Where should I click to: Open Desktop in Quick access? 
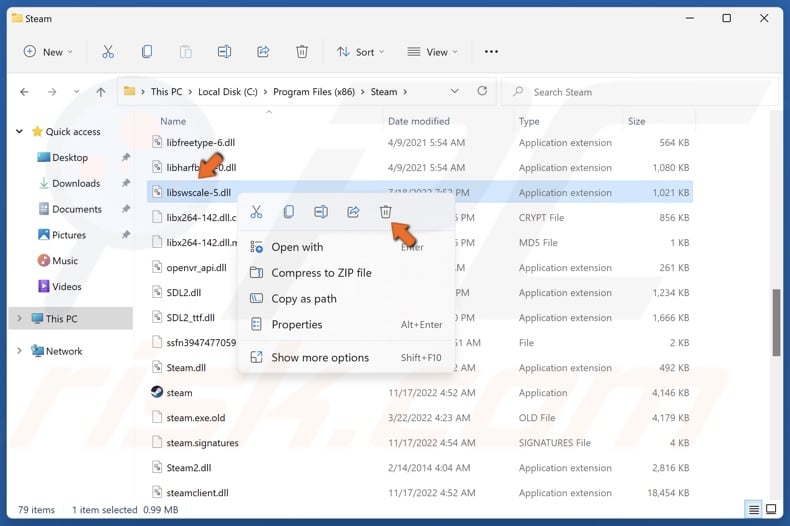(70, 157)
